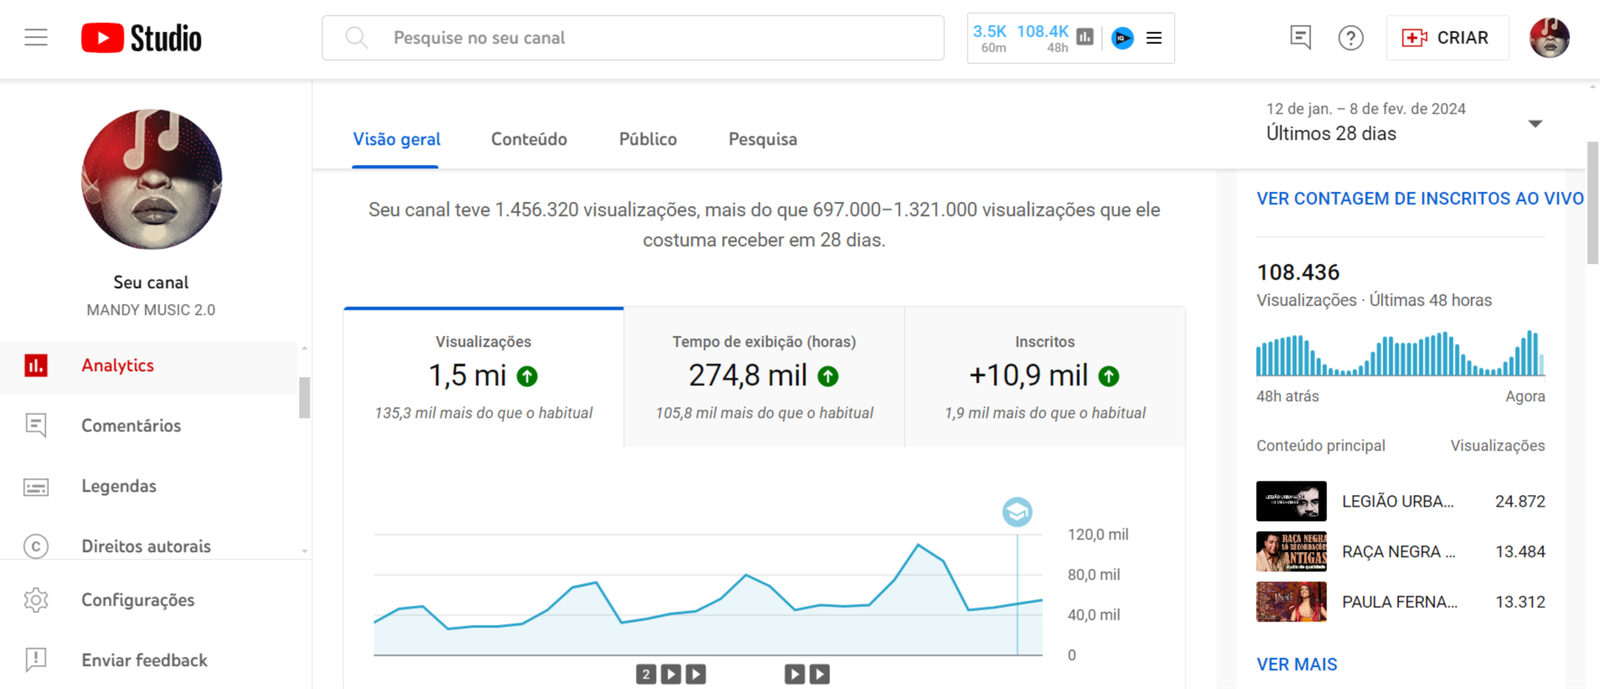Click the 13.484 views value
1600x689 pixels.
tap(1520, 551)
